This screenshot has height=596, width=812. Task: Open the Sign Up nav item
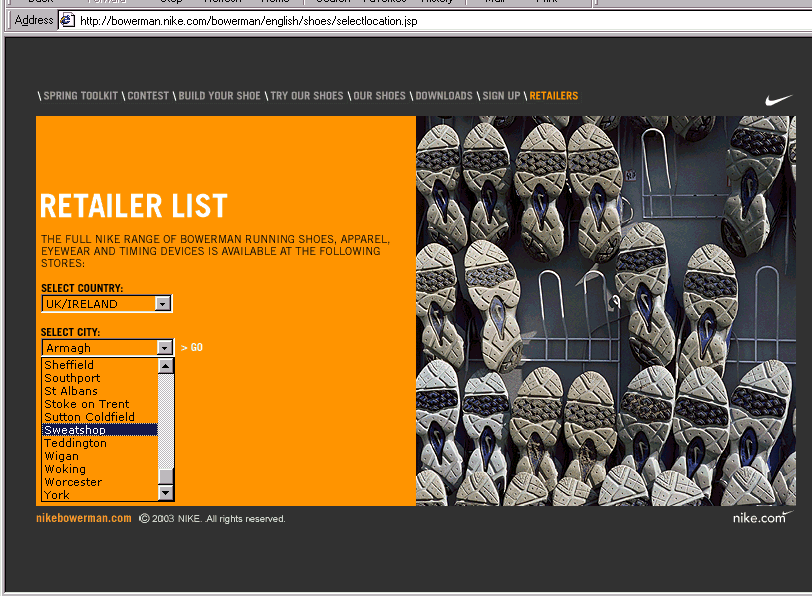tap(501, 96)
